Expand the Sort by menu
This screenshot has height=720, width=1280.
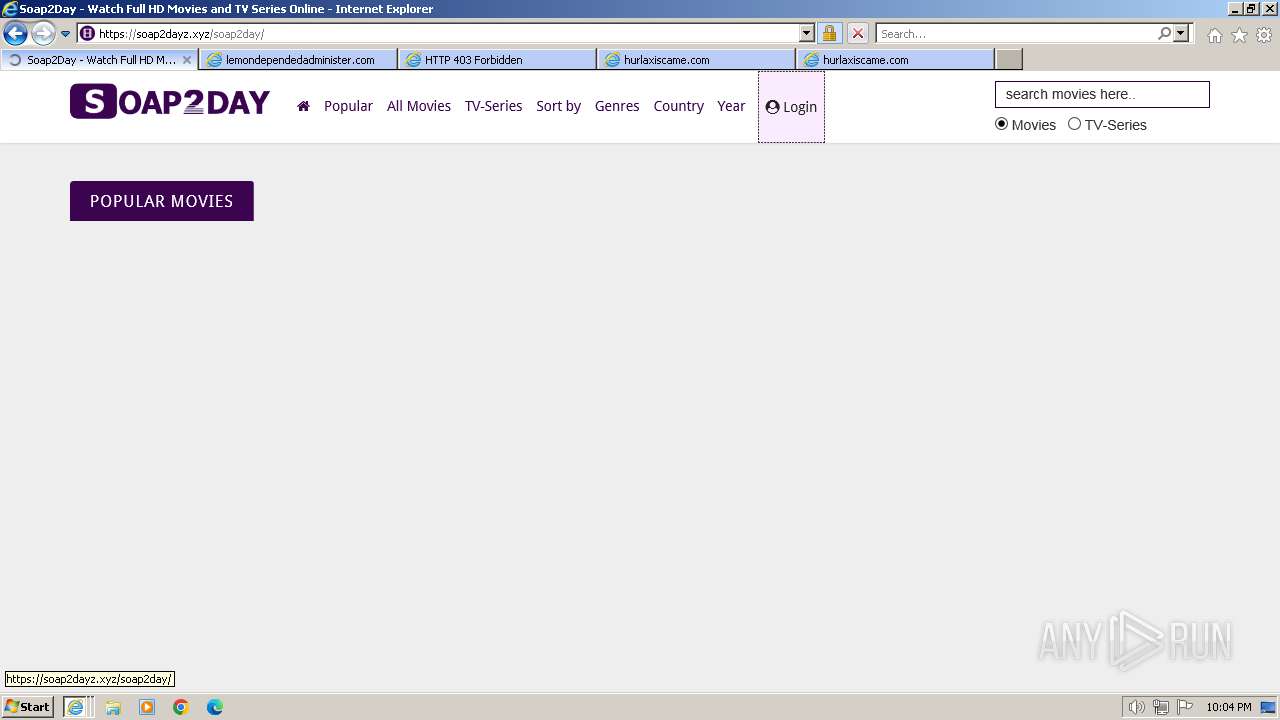[x=558, y=106]
